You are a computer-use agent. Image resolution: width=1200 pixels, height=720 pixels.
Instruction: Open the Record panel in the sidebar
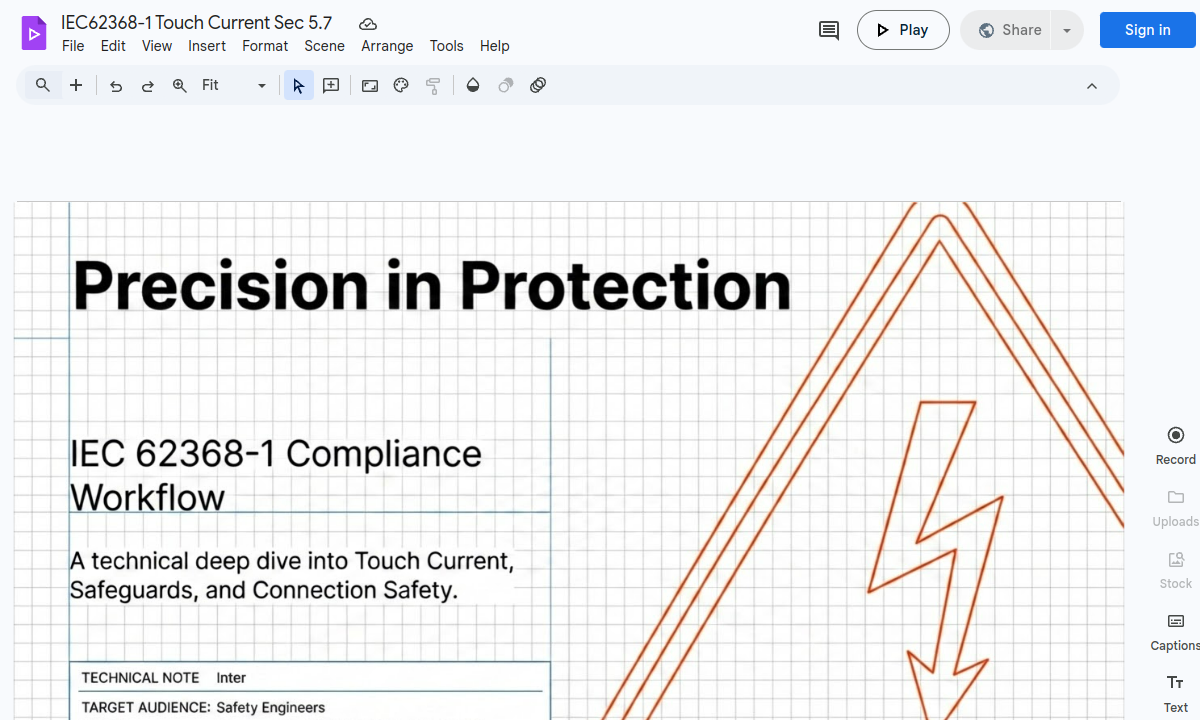pyautogui.click(x=1174, y=443)
